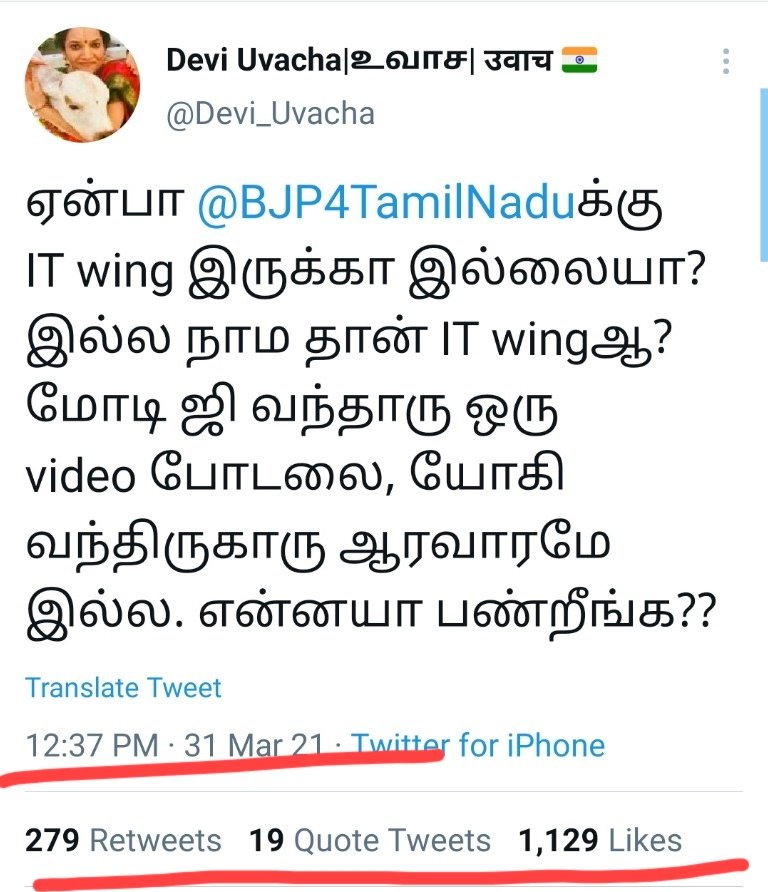View the 1,129 Likes list
768x892 pixels.
click(600, 840)
